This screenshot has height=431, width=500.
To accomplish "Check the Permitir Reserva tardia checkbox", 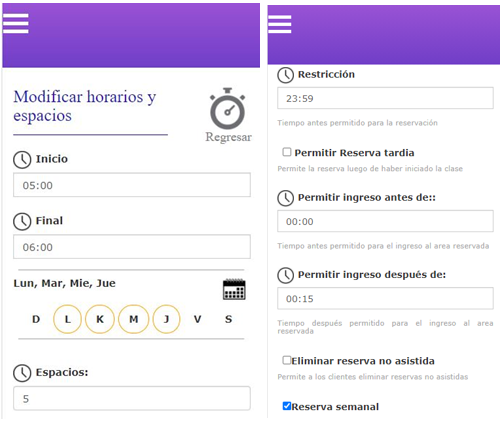I will click(x=287, y=152).
